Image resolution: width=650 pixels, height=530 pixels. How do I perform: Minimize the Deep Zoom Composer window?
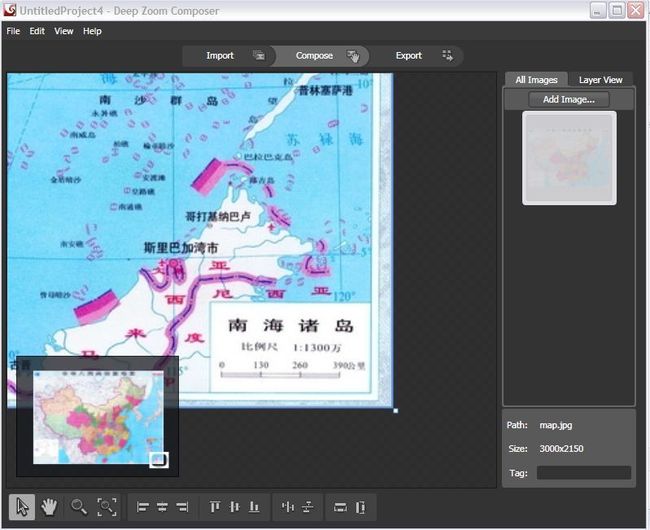click(597, 11)
